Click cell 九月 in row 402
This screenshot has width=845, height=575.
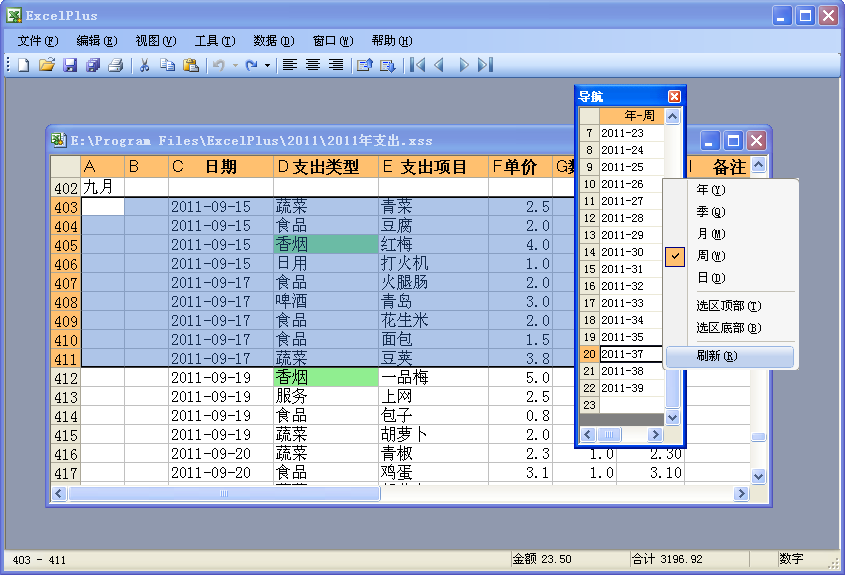click(102, 188)
